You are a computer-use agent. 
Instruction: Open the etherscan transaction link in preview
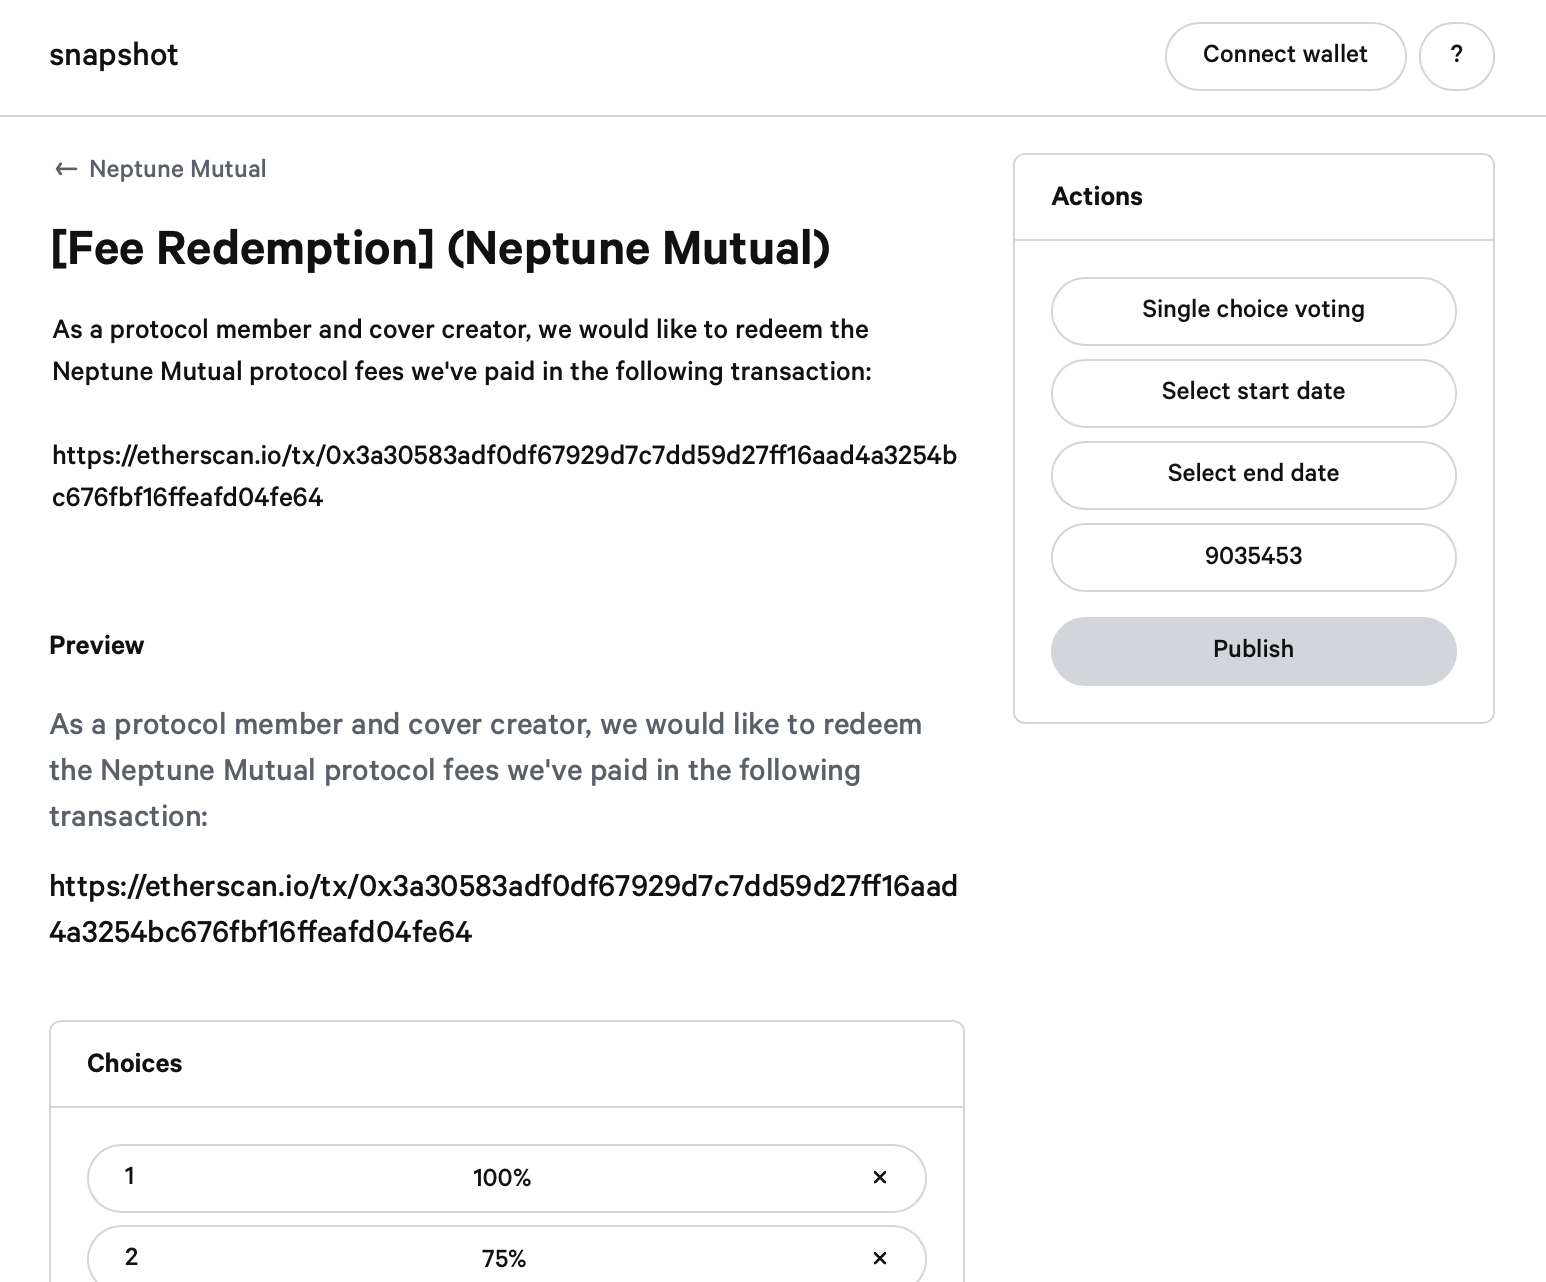[x=503, y=909]
